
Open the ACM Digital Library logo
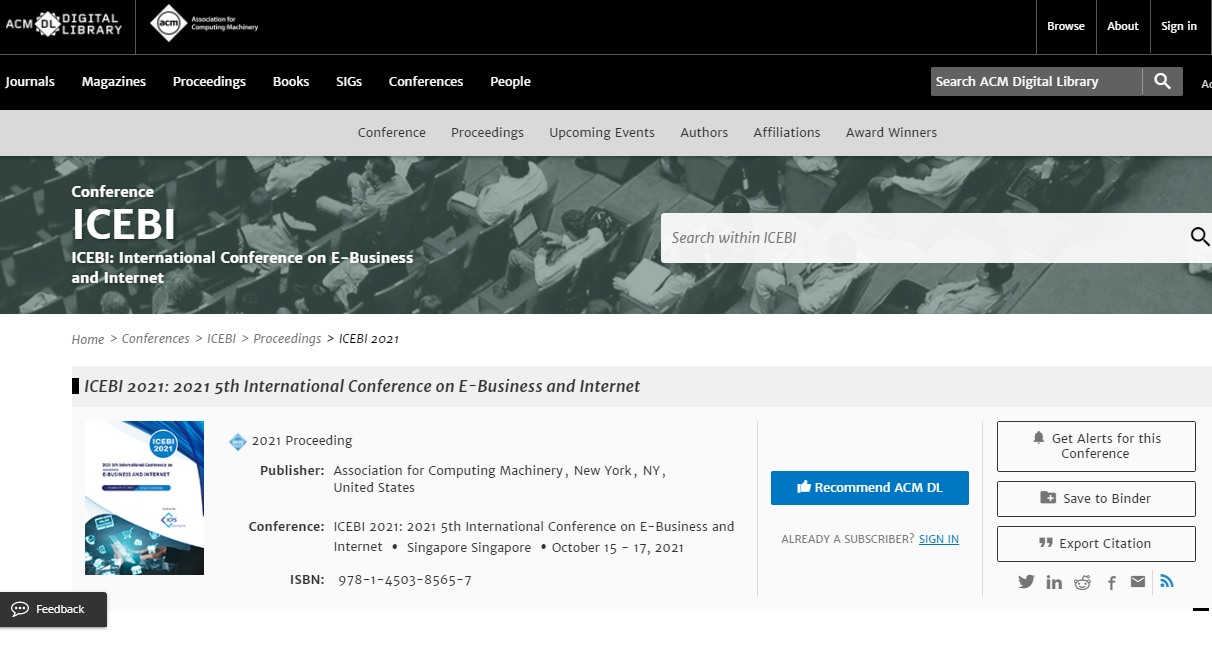pos(63,24)
